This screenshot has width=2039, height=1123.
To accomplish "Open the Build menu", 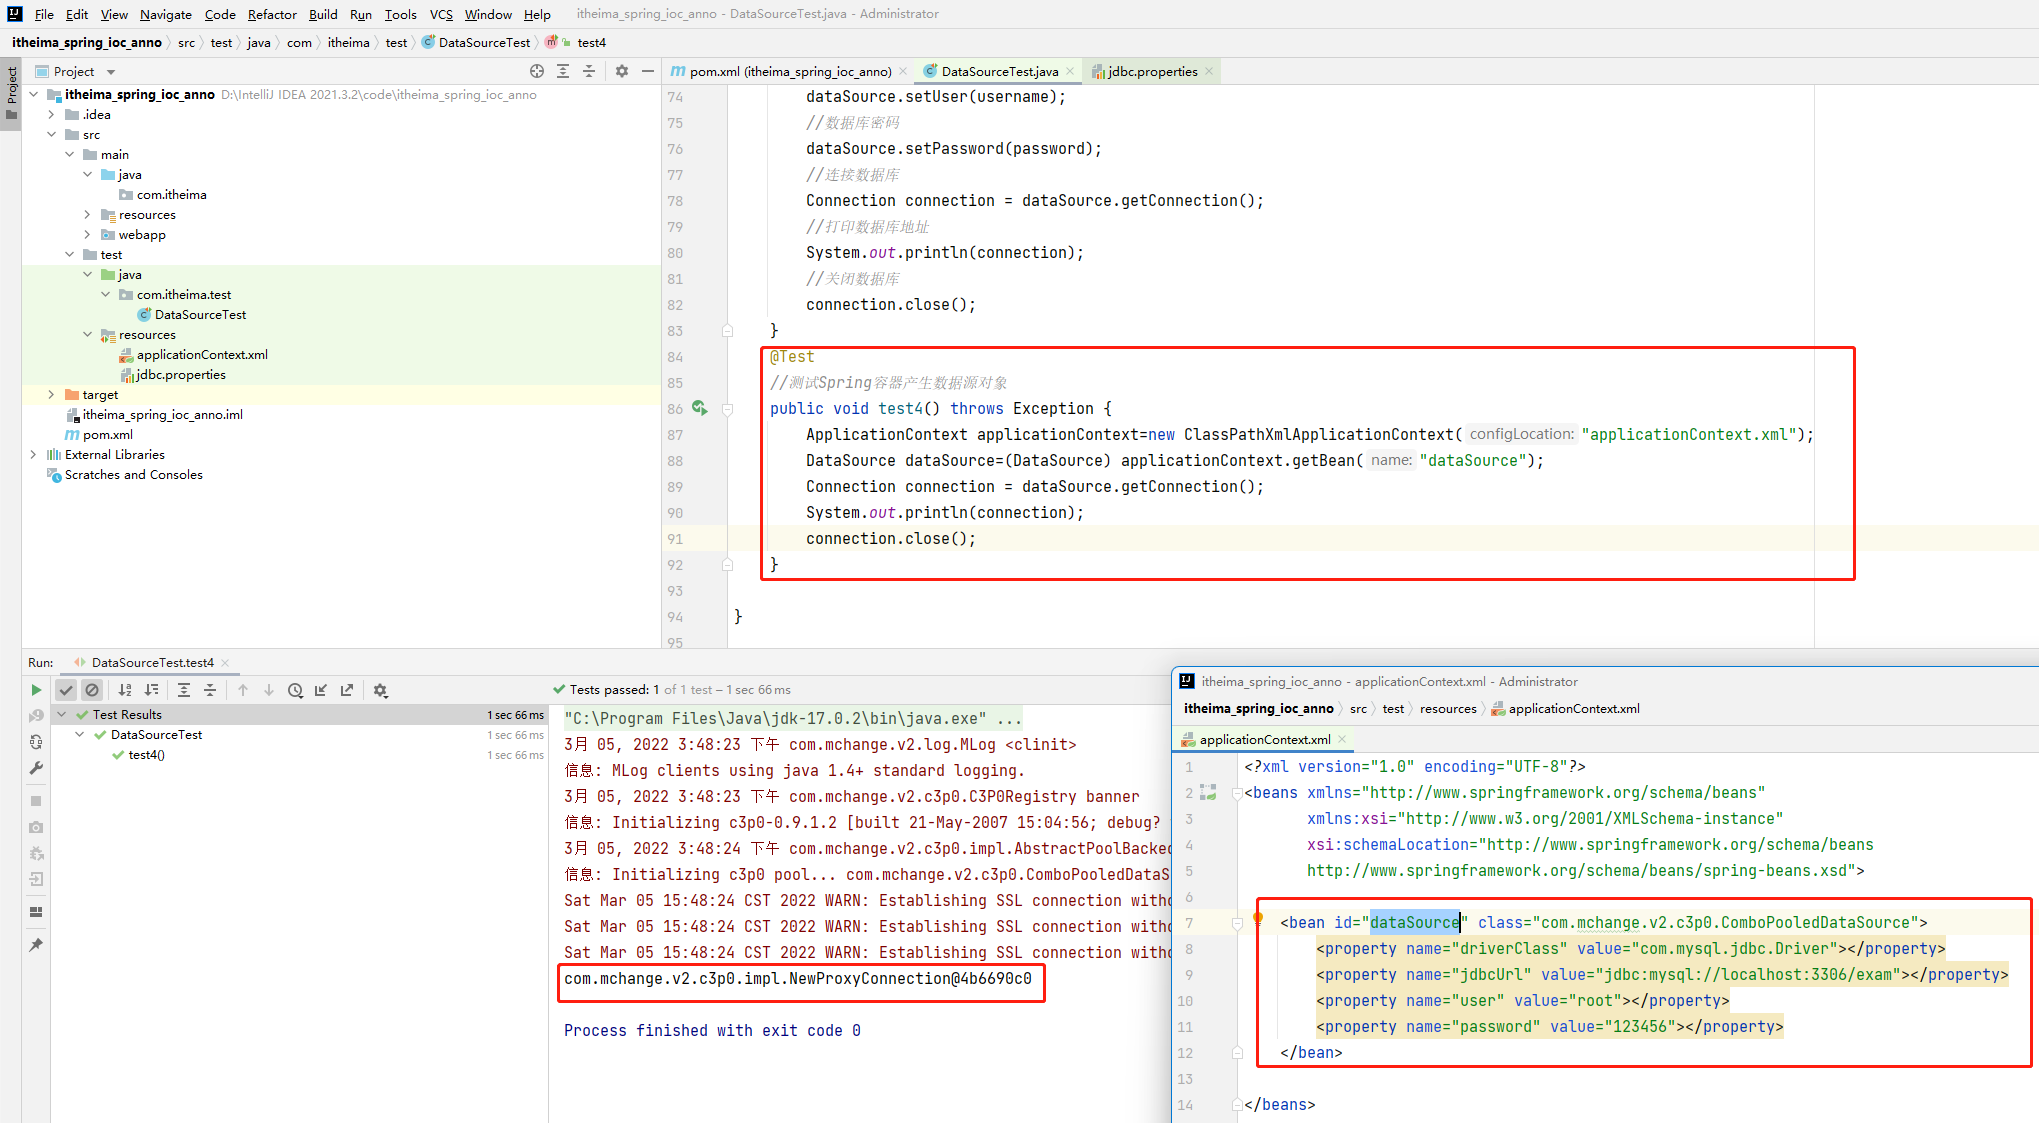I will pos(323,14).
